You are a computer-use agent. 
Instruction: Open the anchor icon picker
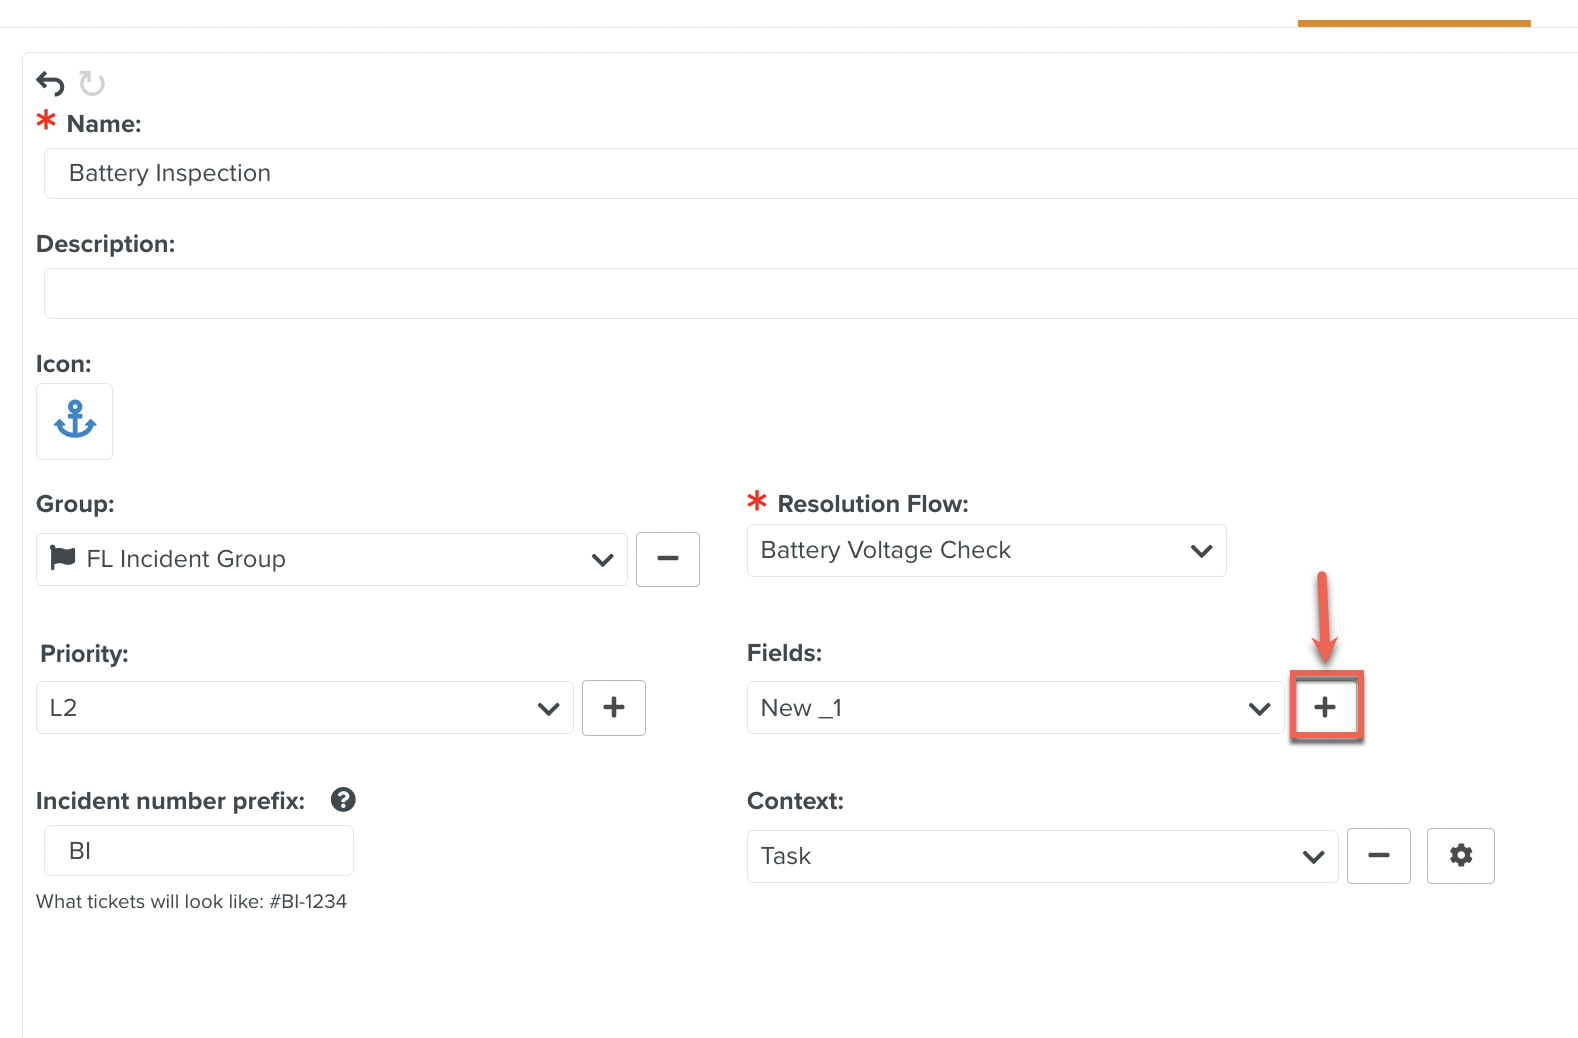pyautogui.click(x=75, y=421)
